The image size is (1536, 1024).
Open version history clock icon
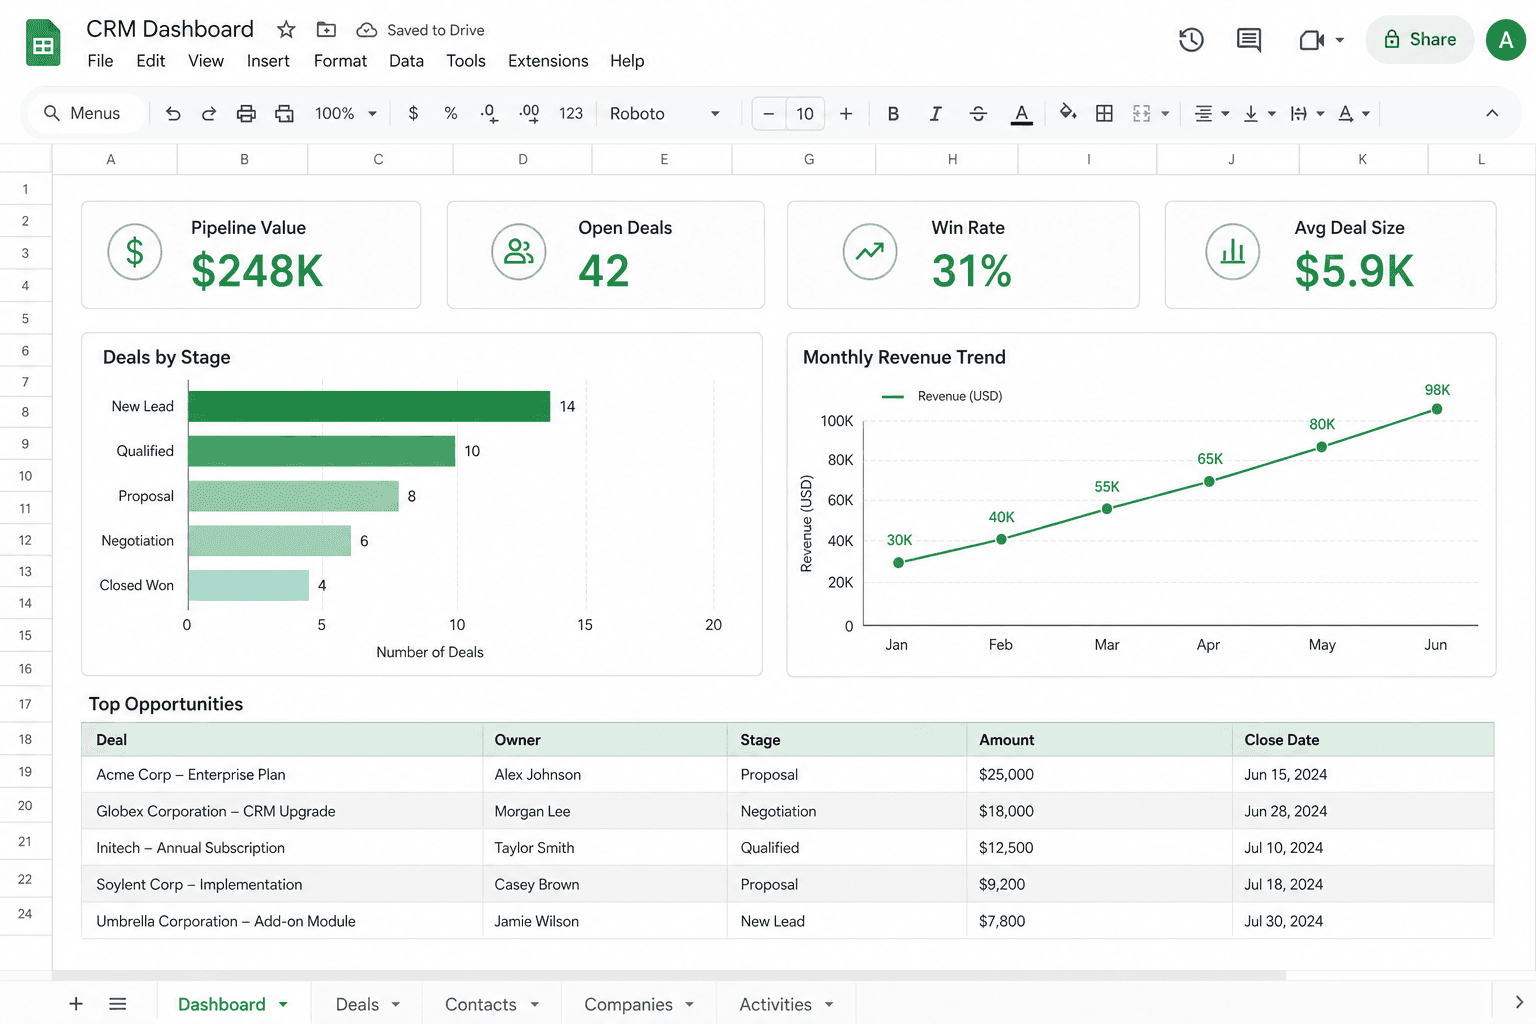point(1191,40)
